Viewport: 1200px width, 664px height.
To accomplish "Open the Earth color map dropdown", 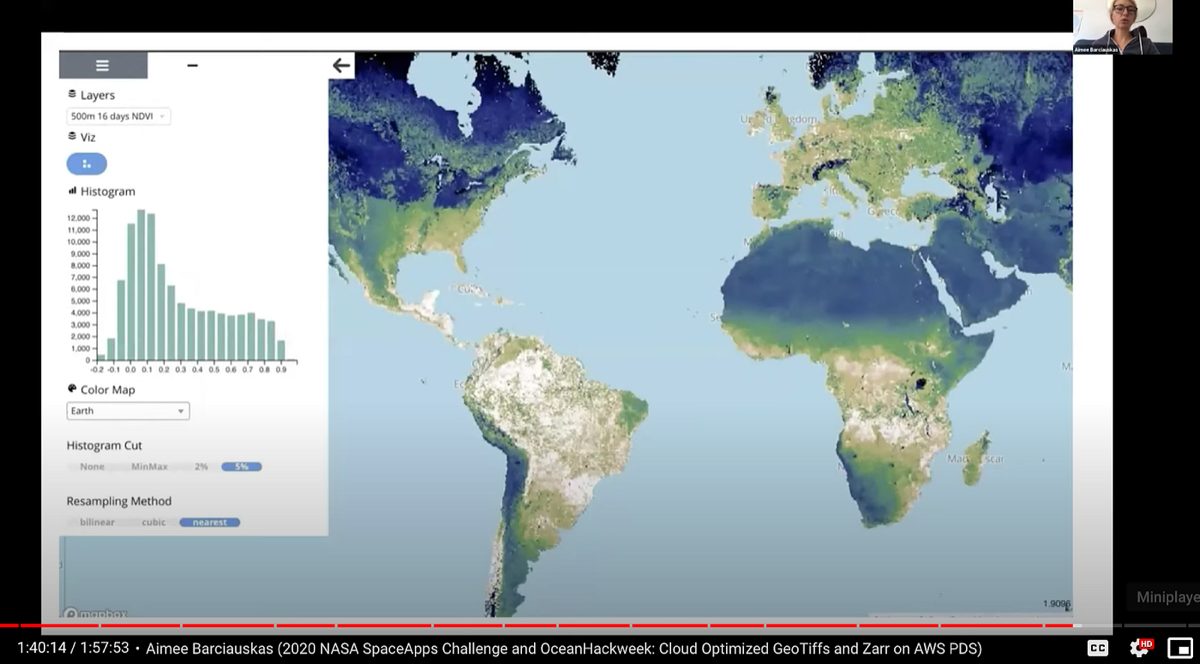I will pyautogui.click(x=128, y=411).
